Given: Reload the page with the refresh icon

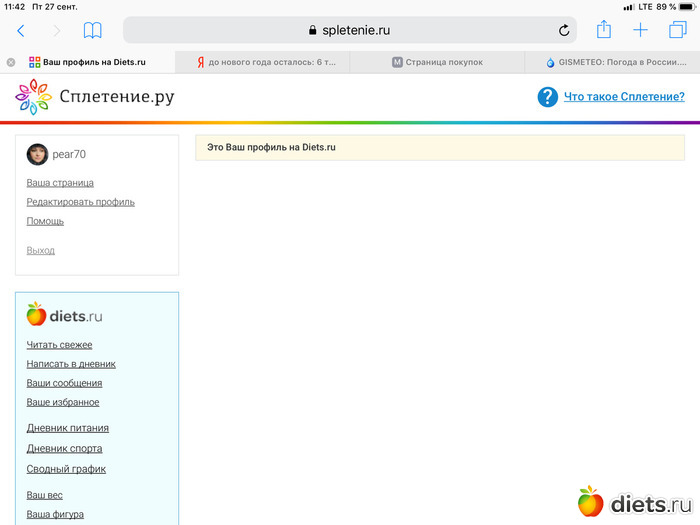Looking at the screenshot, I should (564, 31).
